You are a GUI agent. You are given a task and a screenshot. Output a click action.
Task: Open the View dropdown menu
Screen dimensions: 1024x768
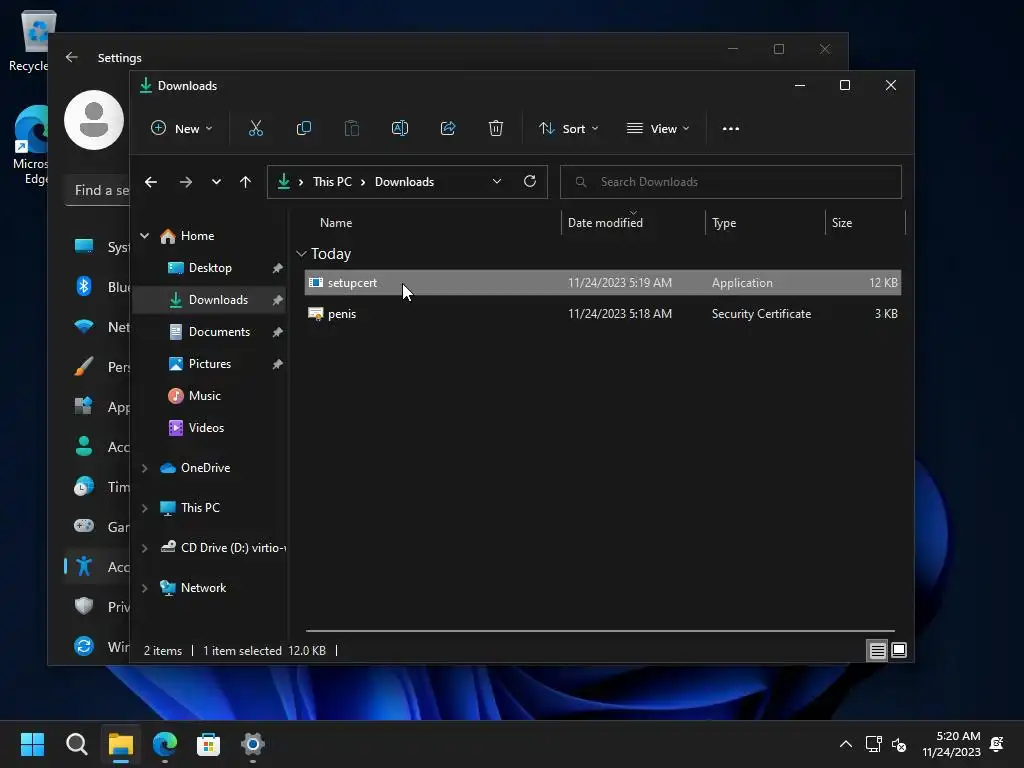[658, 129]
